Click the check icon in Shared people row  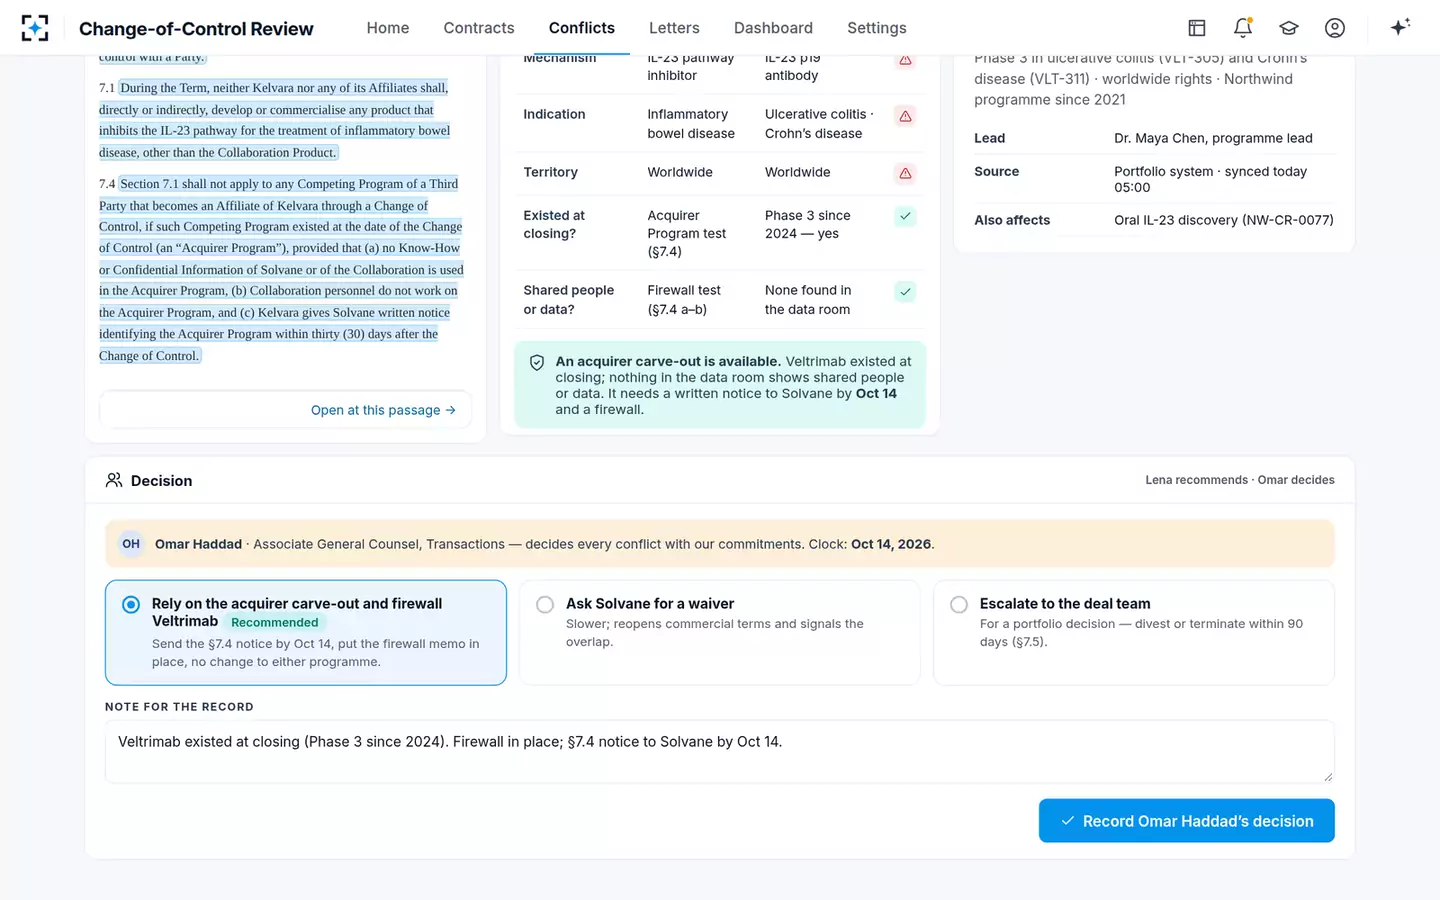tap(905, 292)
